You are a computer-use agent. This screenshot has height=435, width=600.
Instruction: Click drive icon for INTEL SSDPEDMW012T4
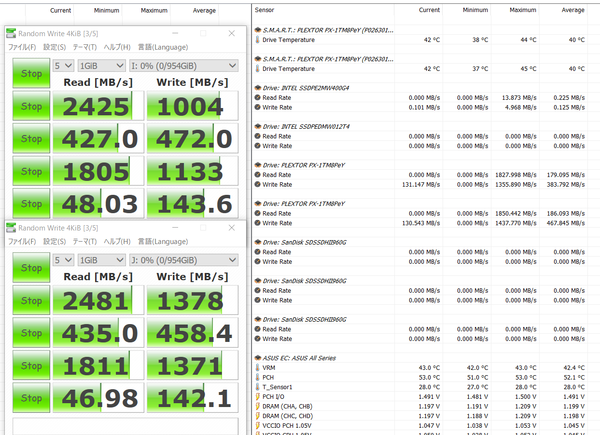pyautogui.click(x=258, y=127)
